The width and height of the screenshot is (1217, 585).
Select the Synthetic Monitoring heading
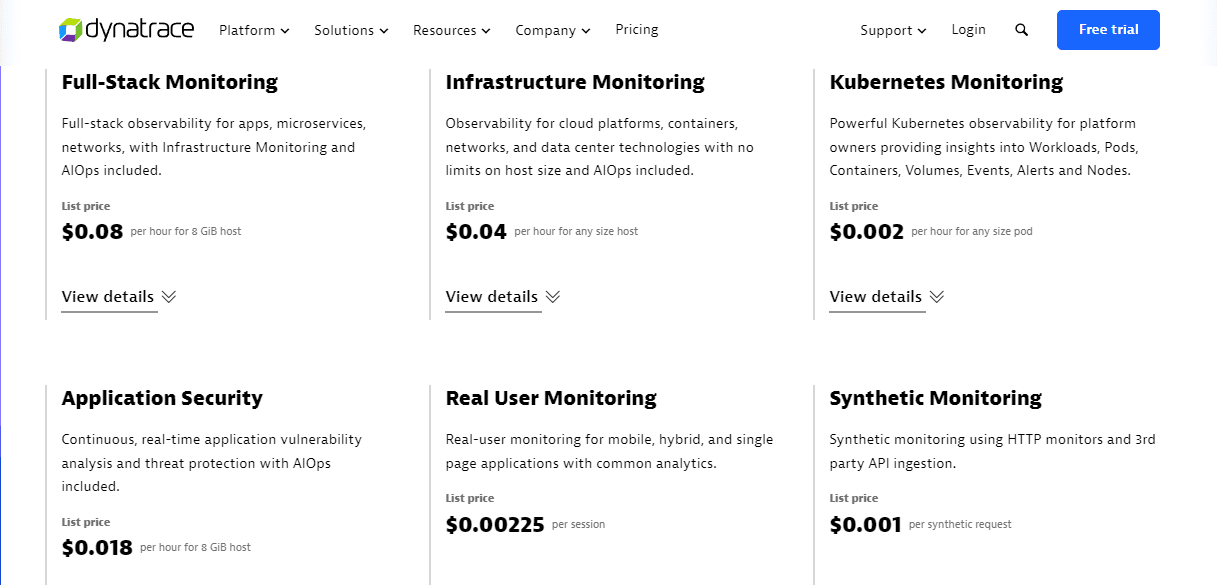(936, 398)
